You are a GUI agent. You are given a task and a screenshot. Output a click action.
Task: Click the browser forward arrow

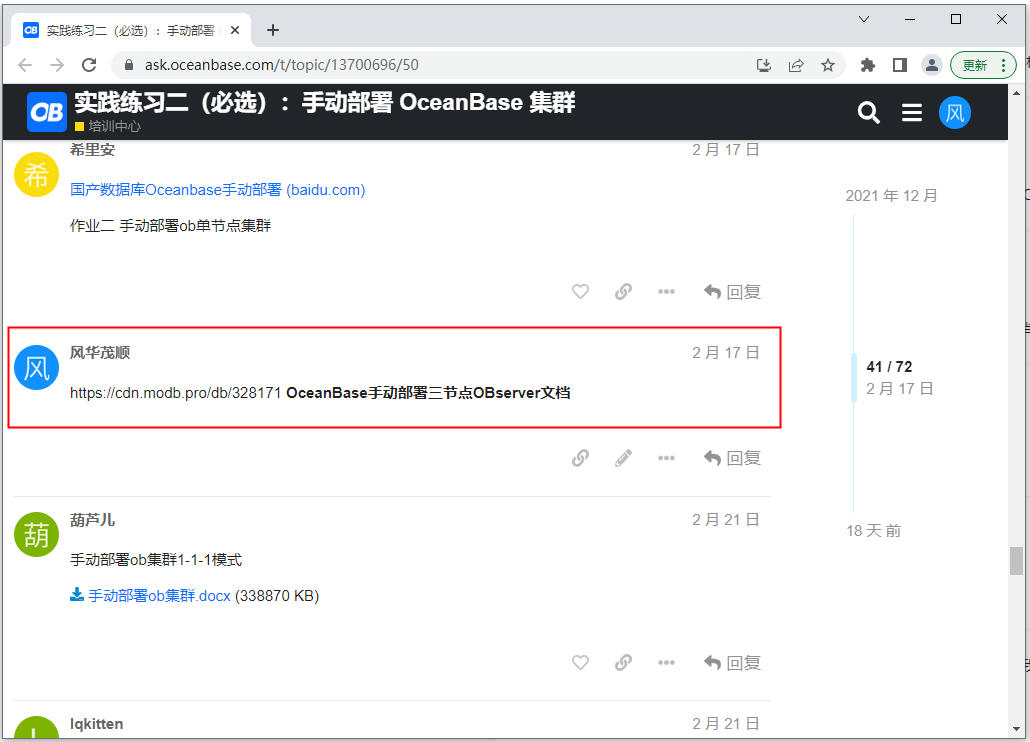point(57,65)
